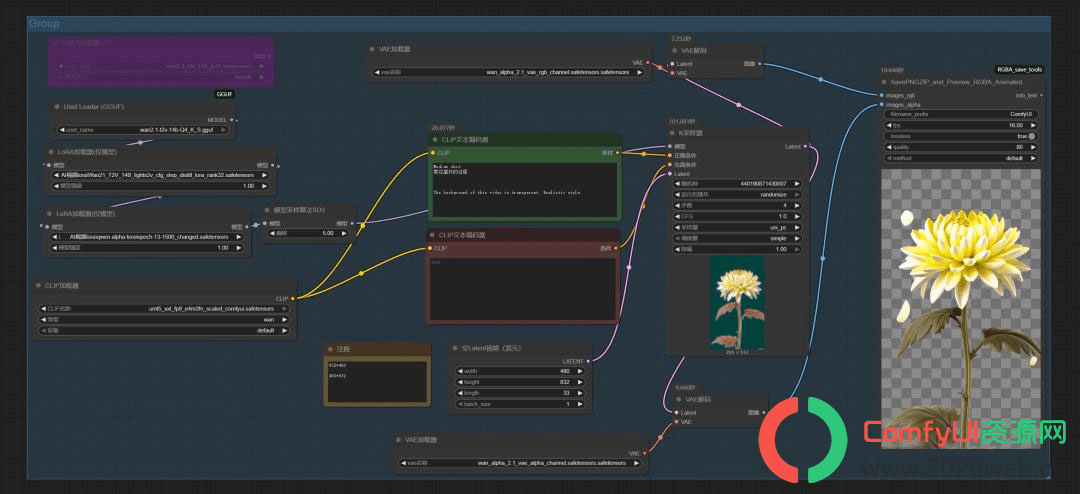Click the CFG 1.0 value slider

[x=737, y=216]
